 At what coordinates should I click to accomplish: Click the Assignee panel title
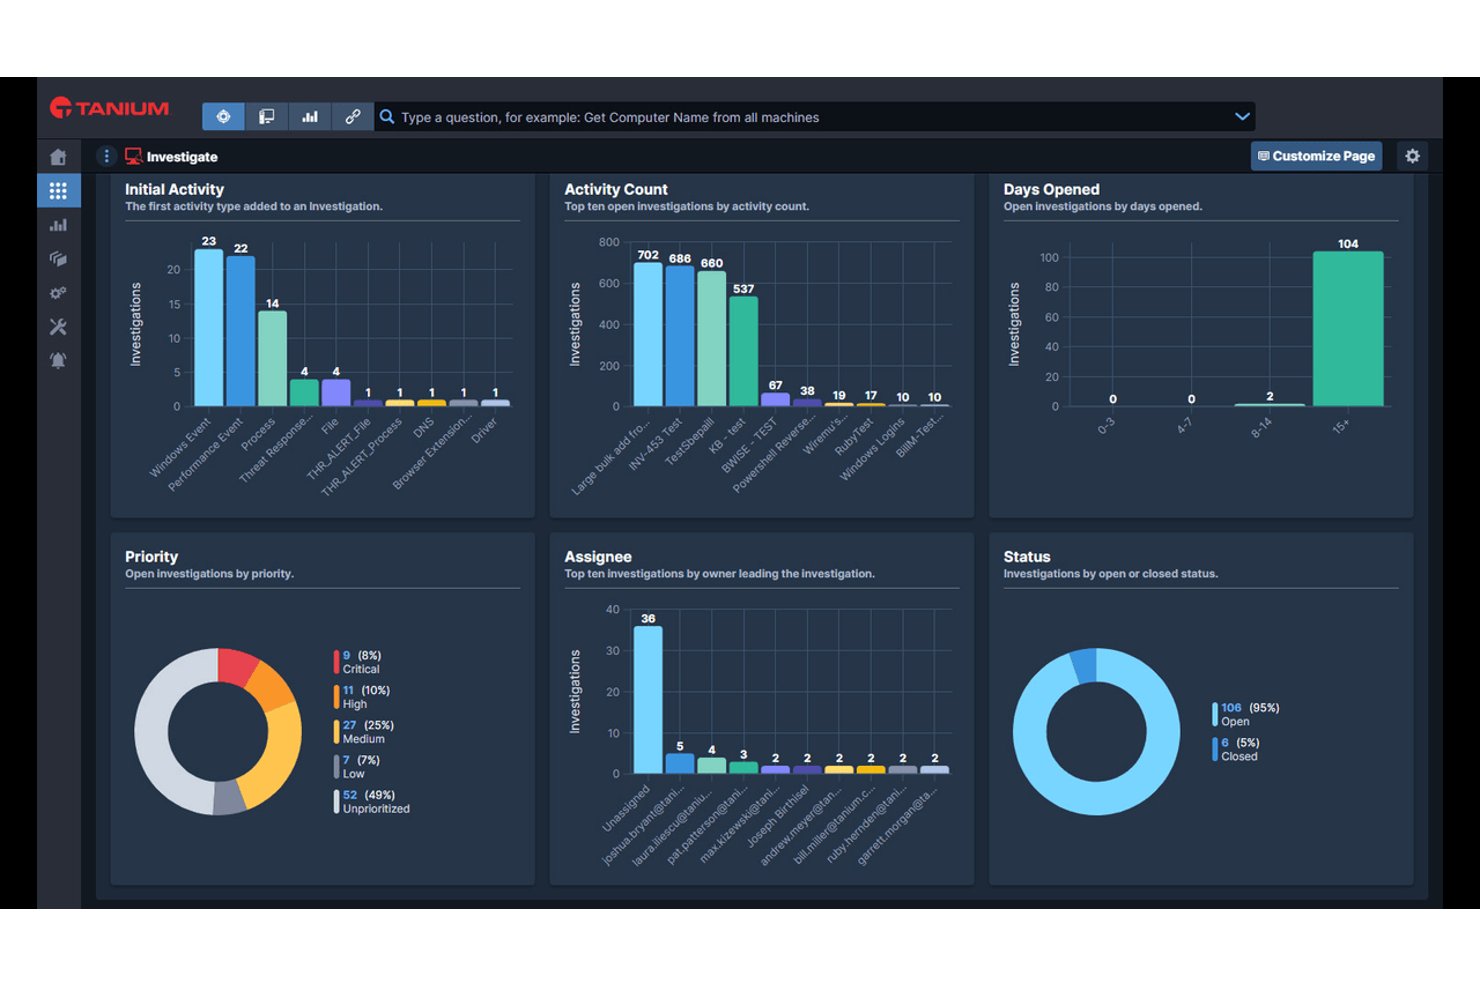tap(598, 557)
